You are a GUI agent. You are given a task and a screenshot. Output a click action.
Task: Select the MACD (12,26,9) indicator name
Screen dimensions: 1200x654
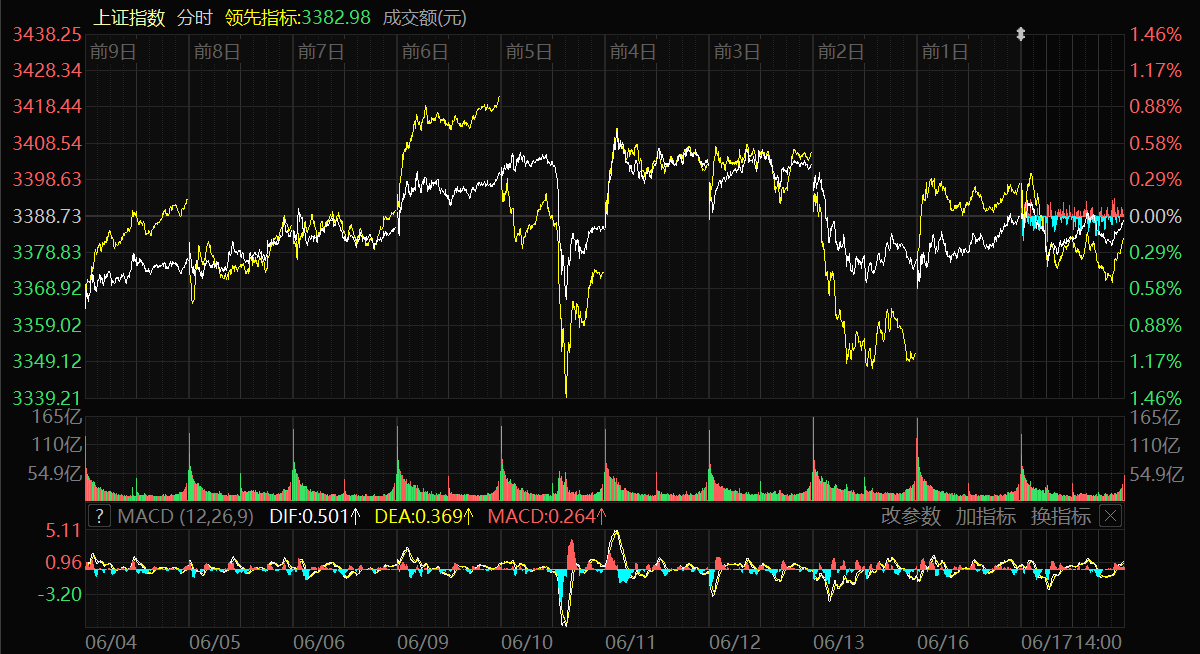(x=186, y=516)
